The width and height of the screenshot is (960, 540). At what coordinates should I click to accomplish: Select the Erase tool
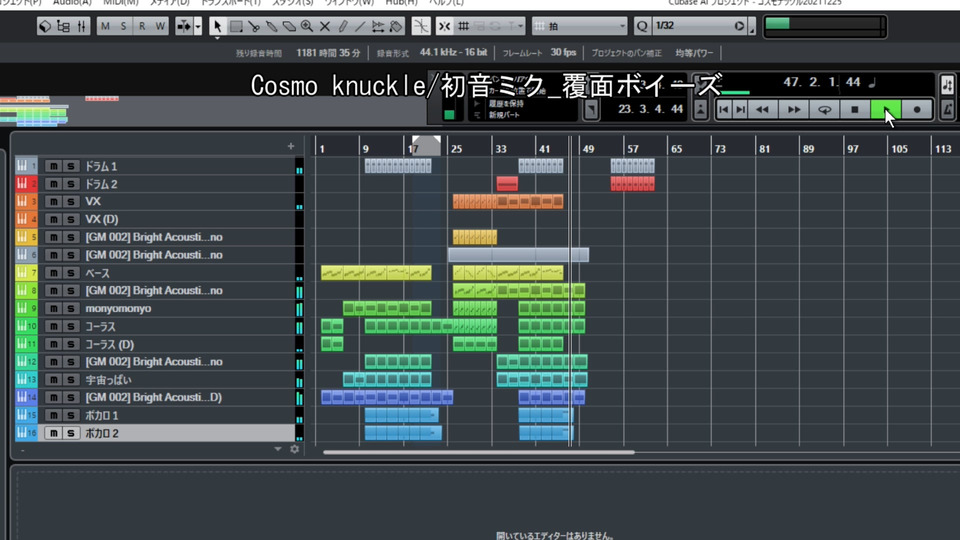click(289, 26)
